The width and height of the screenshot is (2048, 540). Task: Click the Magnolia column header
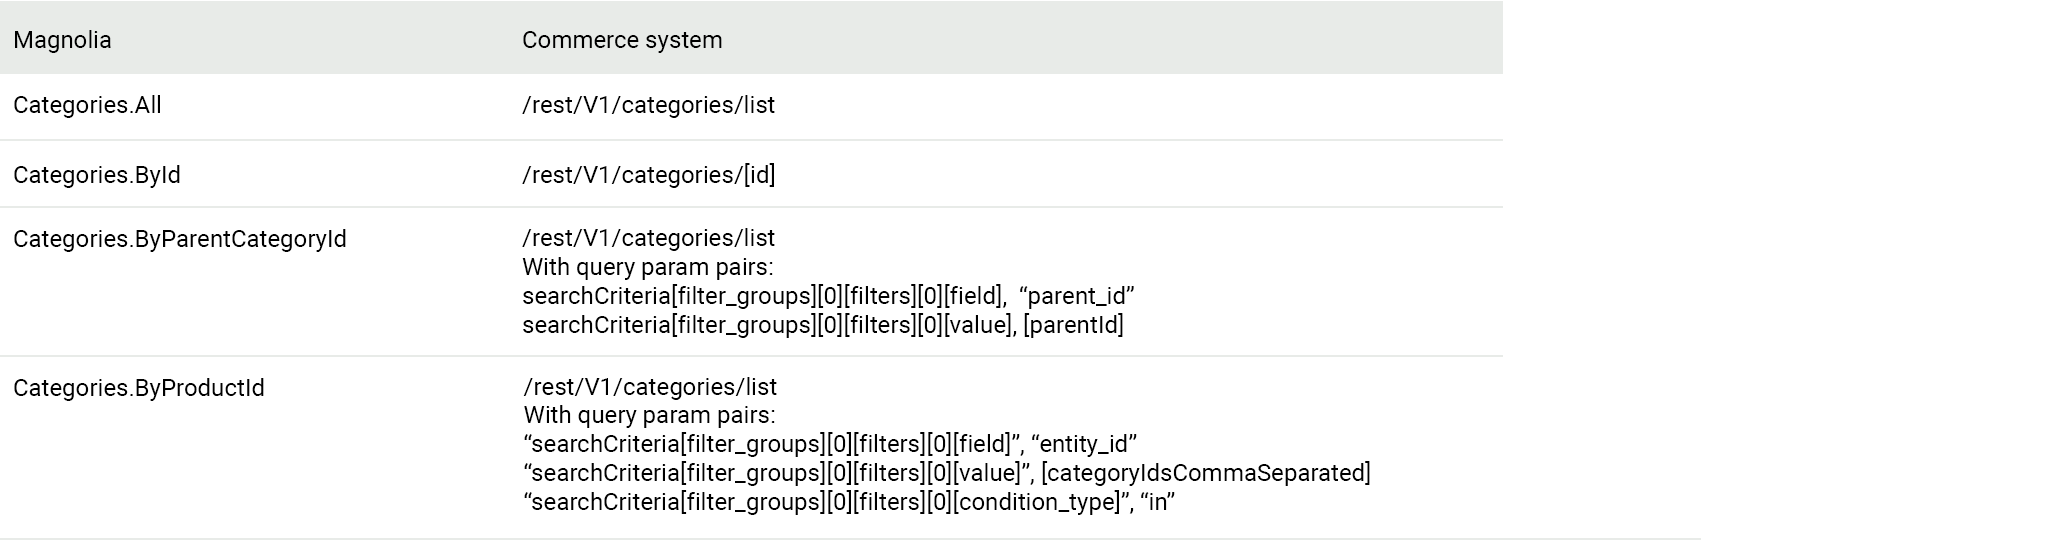coord(62,40)
